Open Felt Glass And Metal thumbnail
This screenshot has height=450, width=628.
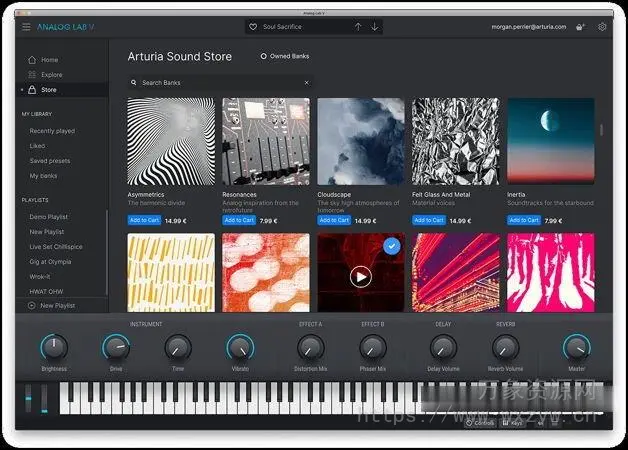click(x=456, y=141)
